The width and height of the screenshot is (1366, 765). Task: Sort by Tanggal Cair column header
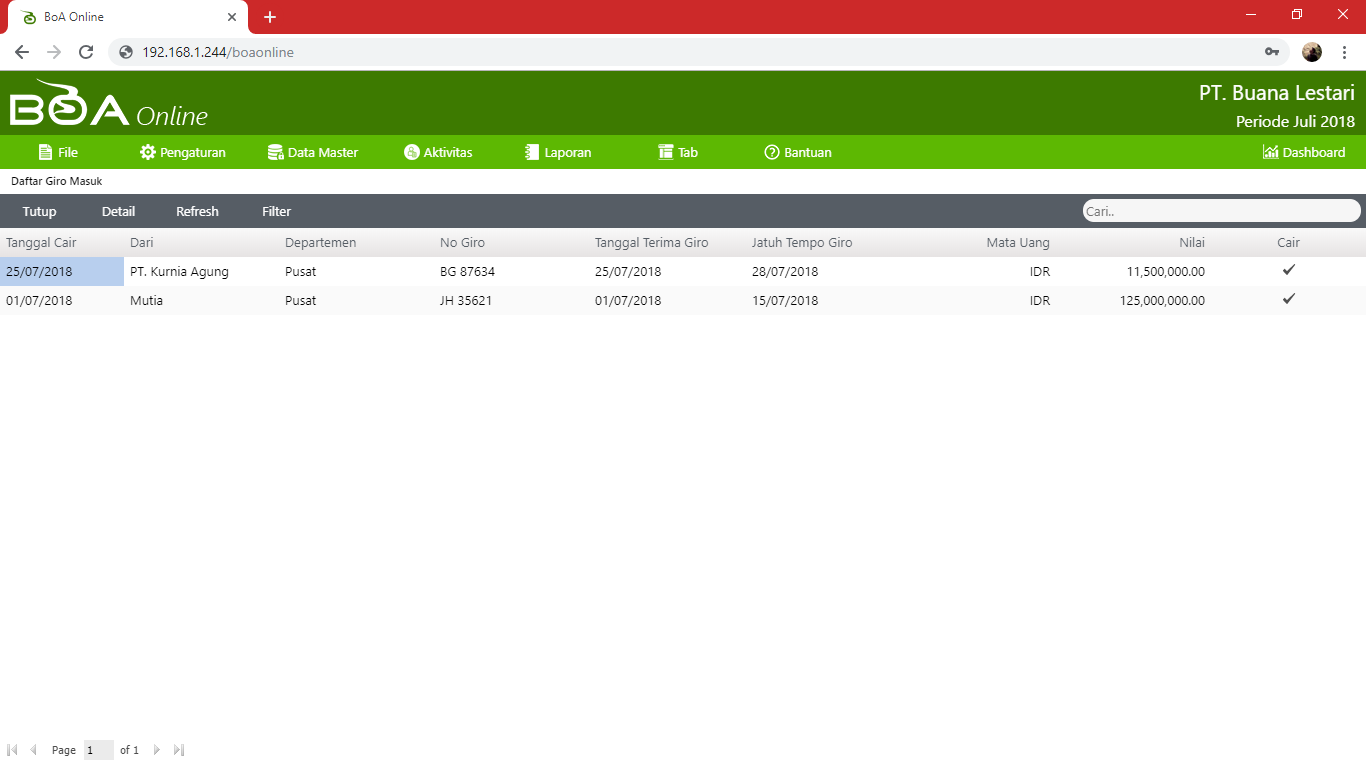point(41,243)
